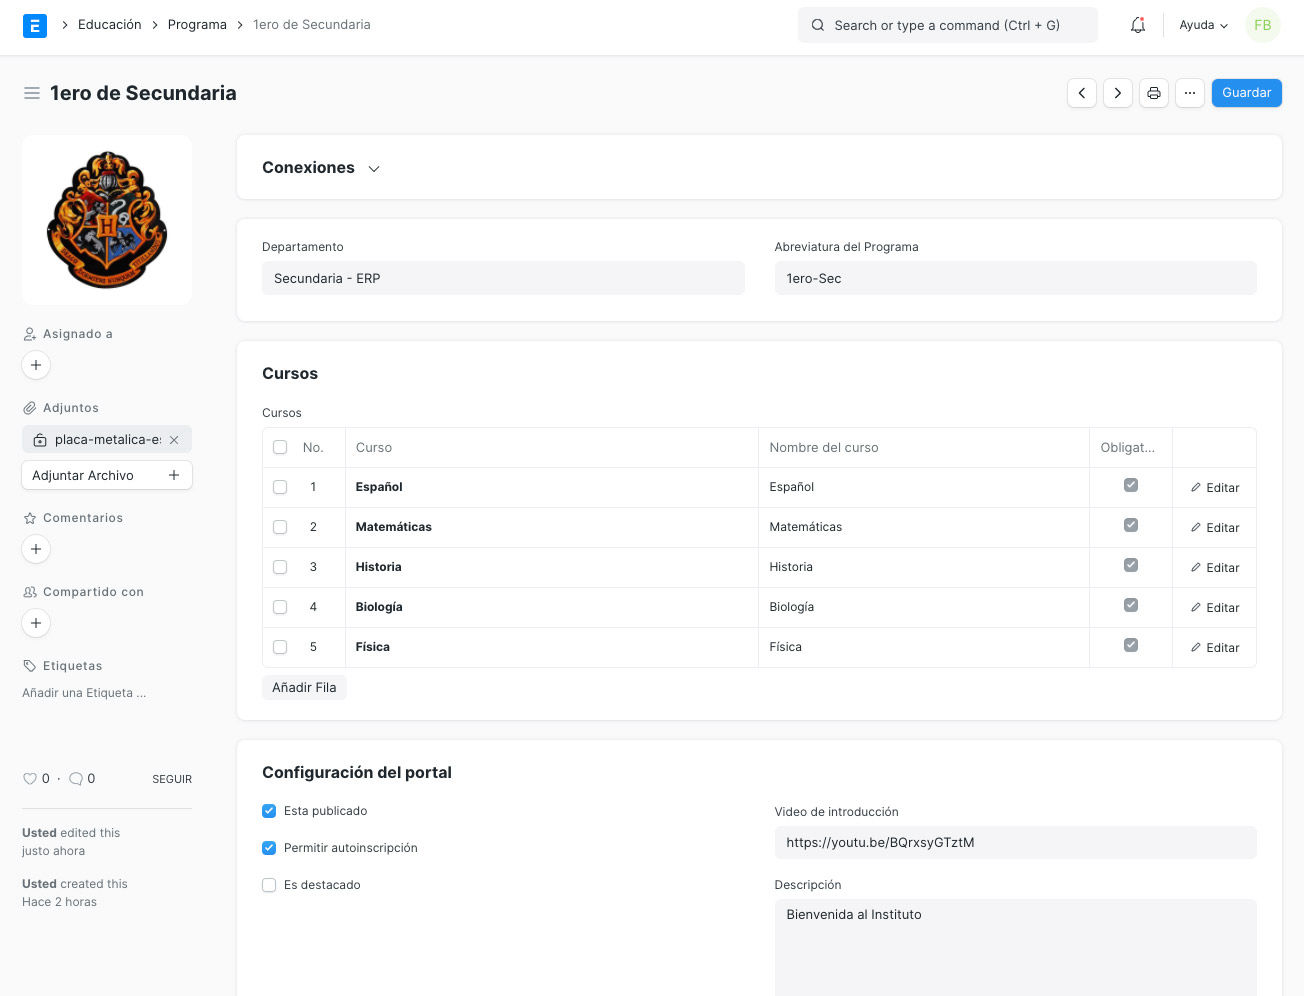Uncheck Esta publicado
The image size is (1304, 996).
pos(269,811)
